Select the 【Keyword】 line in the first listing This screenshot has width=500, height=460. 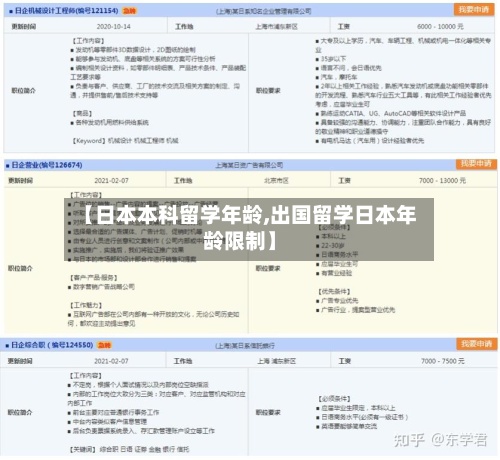[125, 140]
